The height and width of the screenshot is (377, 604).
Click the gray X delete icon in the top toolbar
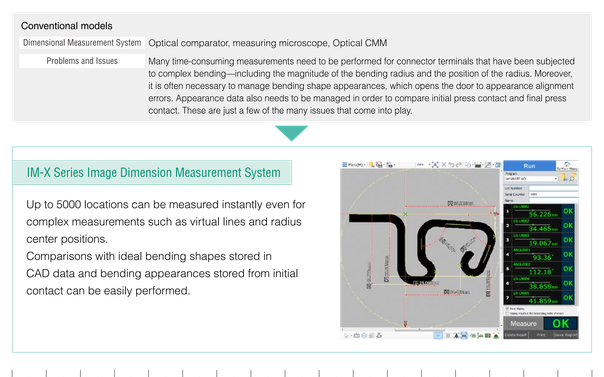click(444, 165)
